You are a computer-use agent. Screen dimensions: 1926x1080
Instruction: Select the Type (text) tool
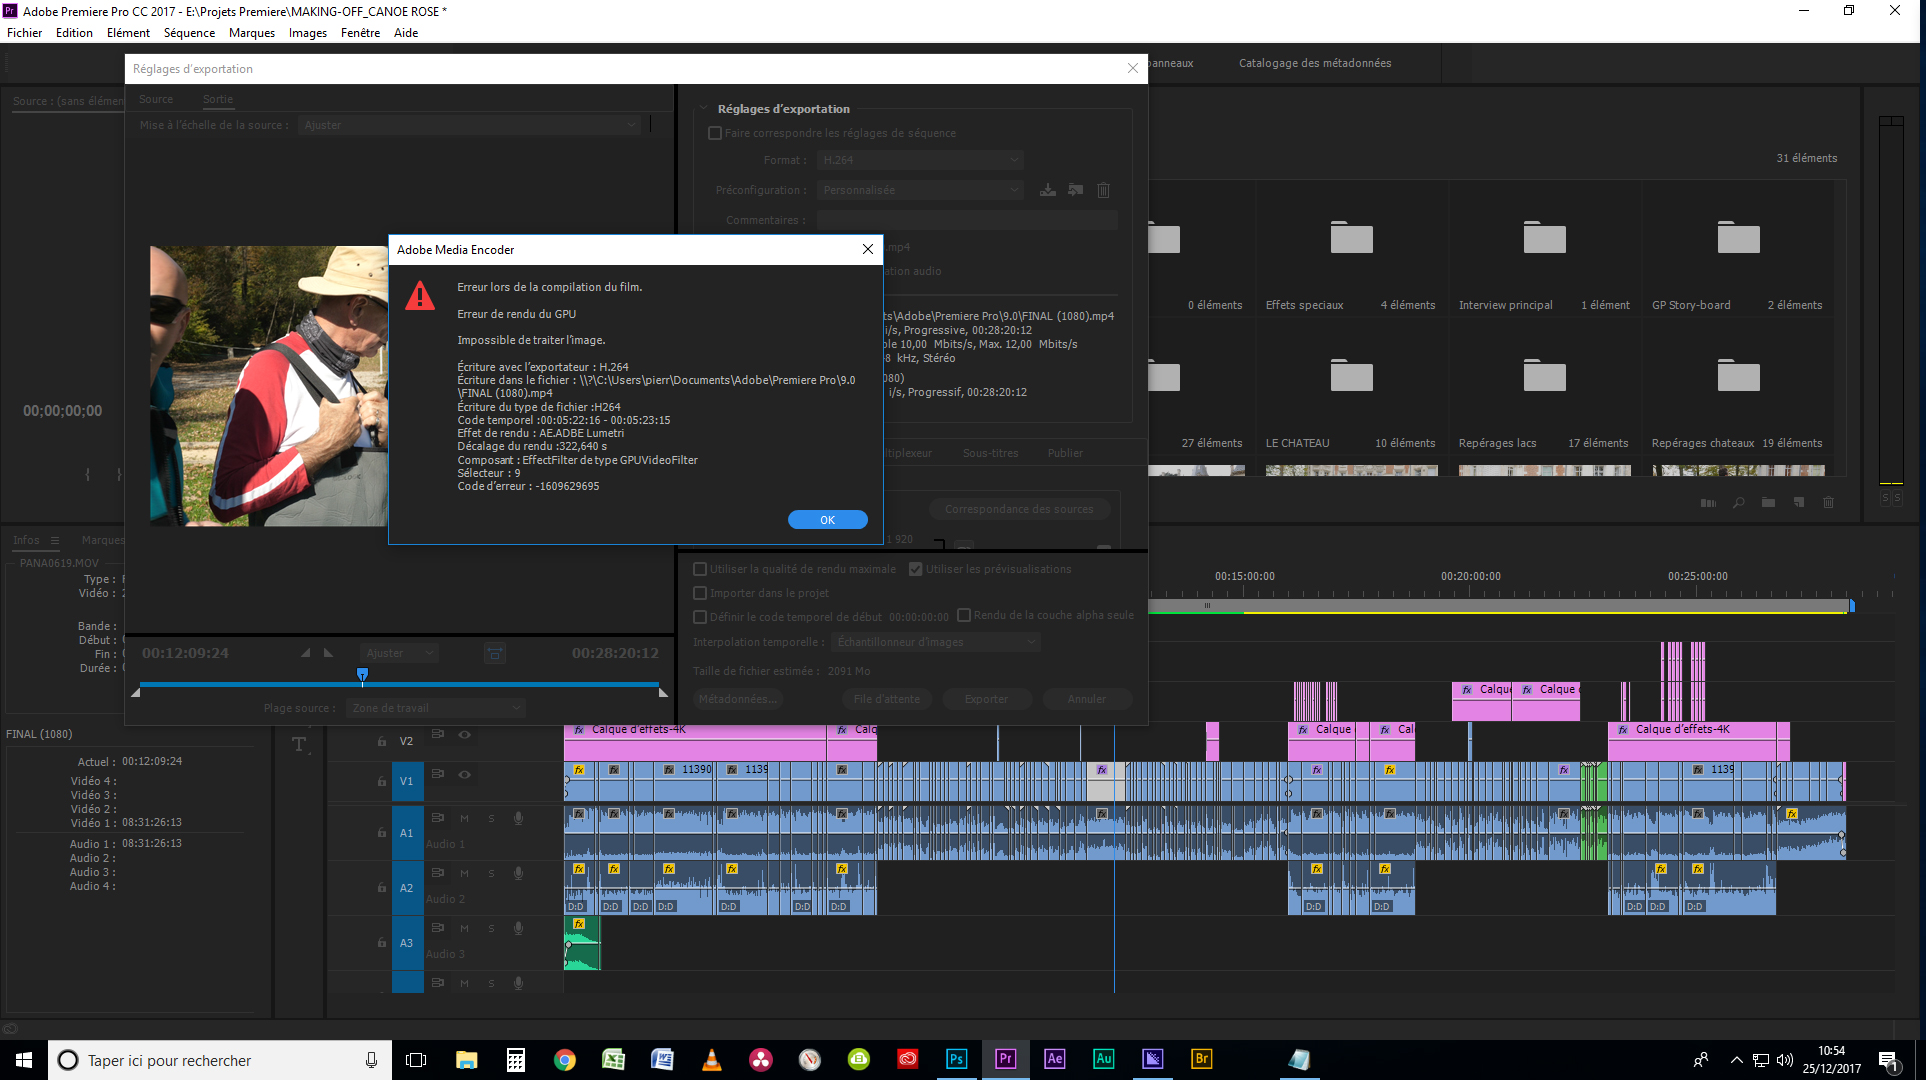coord(299,743)
